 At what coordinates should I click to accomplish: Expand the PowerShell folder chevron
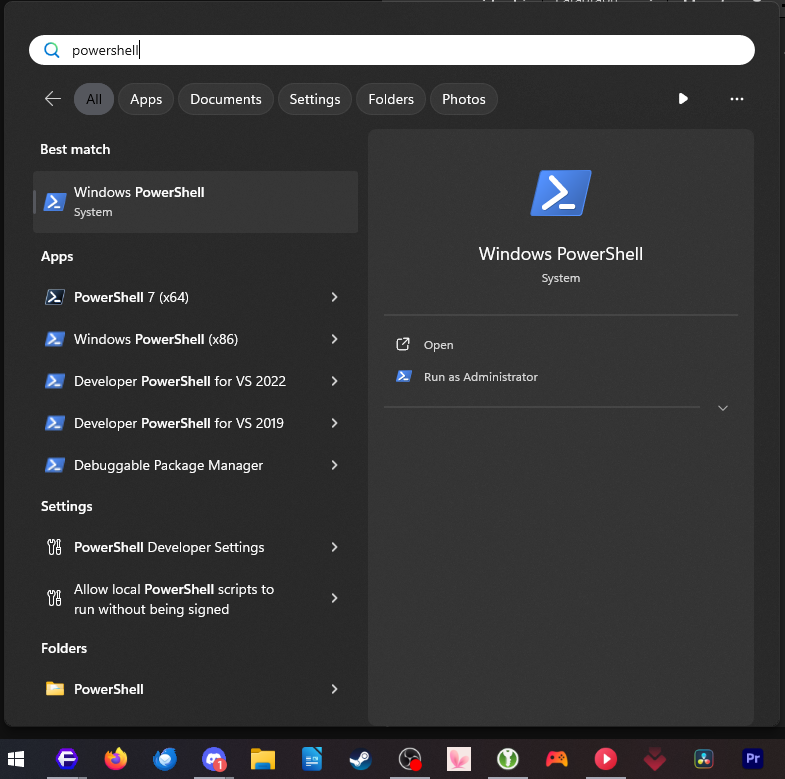coord(334,689)
